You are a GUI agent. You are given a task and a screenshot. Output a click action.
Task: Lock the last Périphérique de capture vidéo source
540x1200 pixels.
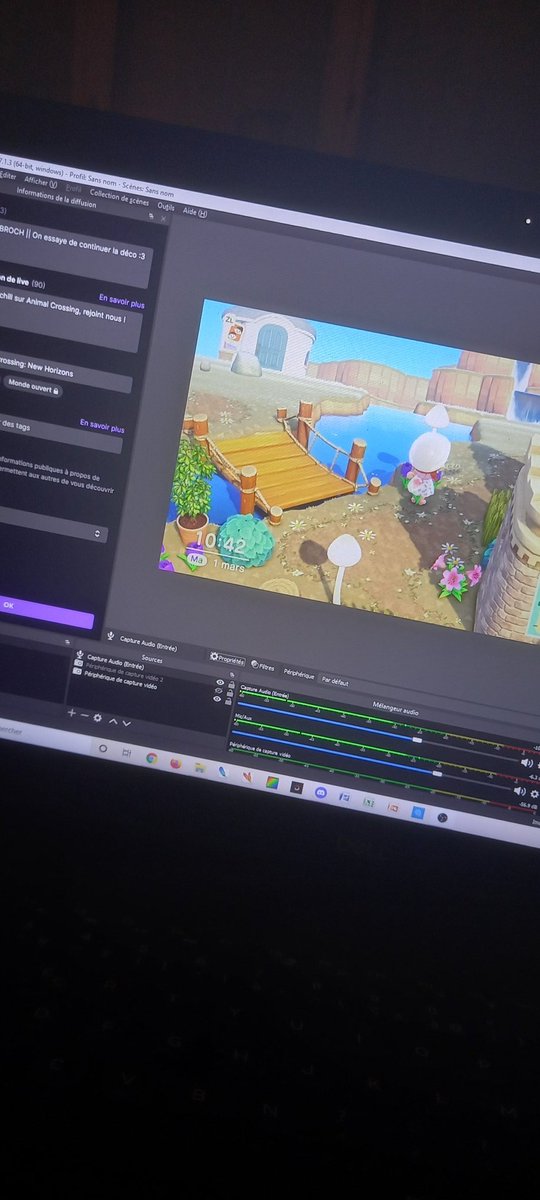point(229,701)
